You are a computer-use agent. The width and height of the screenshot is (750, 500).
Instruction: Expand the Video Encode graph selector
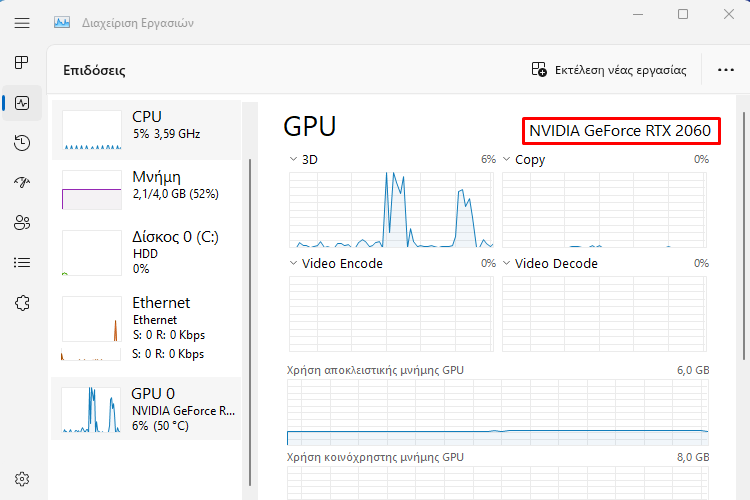click(293, 264)
